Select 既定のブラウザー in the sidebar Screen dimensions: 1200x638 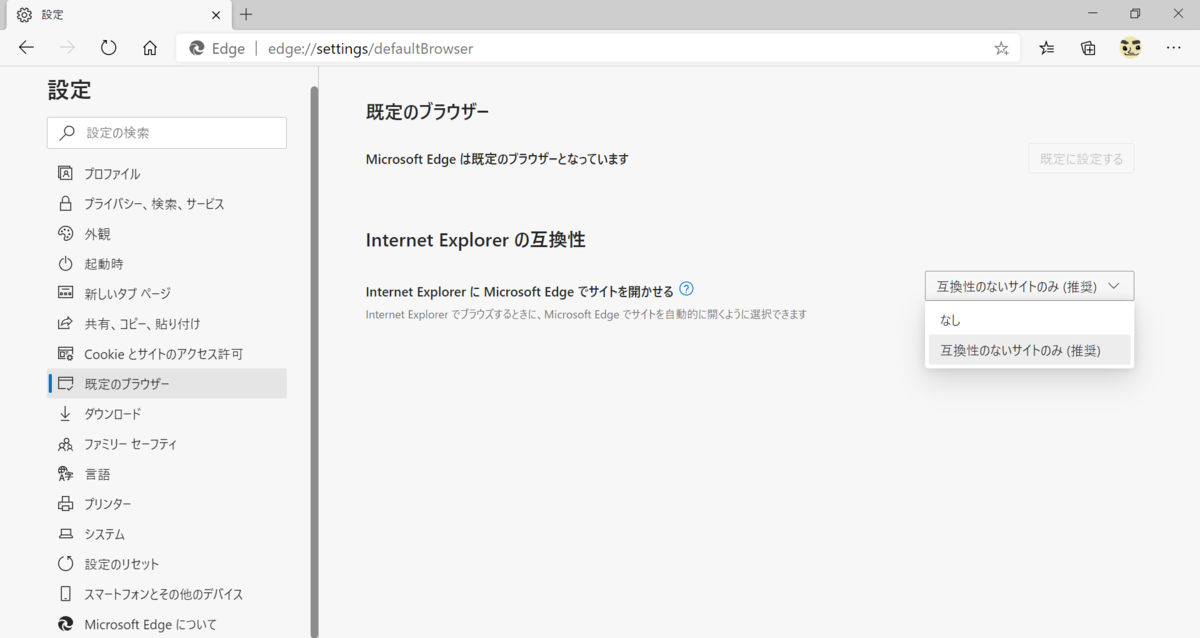[x=167, y=383]
